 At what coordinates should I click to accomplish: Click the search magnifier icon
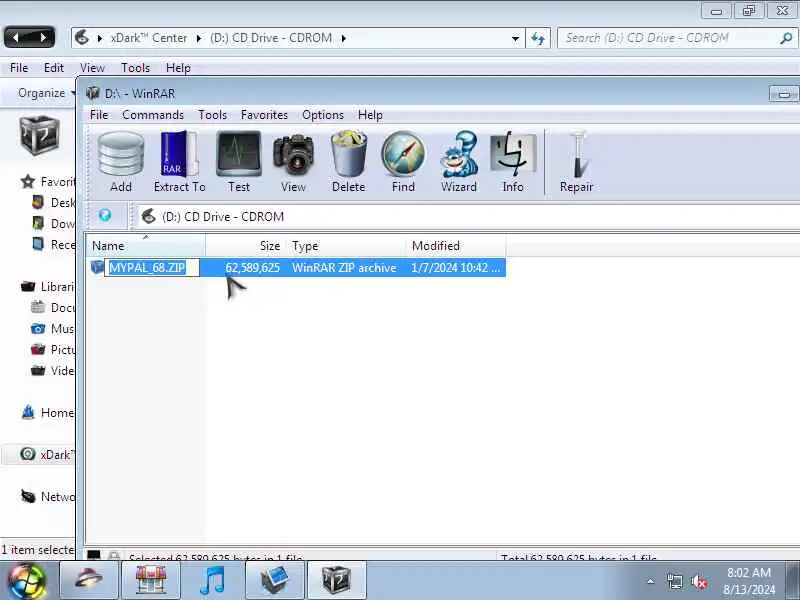[x=786, y=38]
